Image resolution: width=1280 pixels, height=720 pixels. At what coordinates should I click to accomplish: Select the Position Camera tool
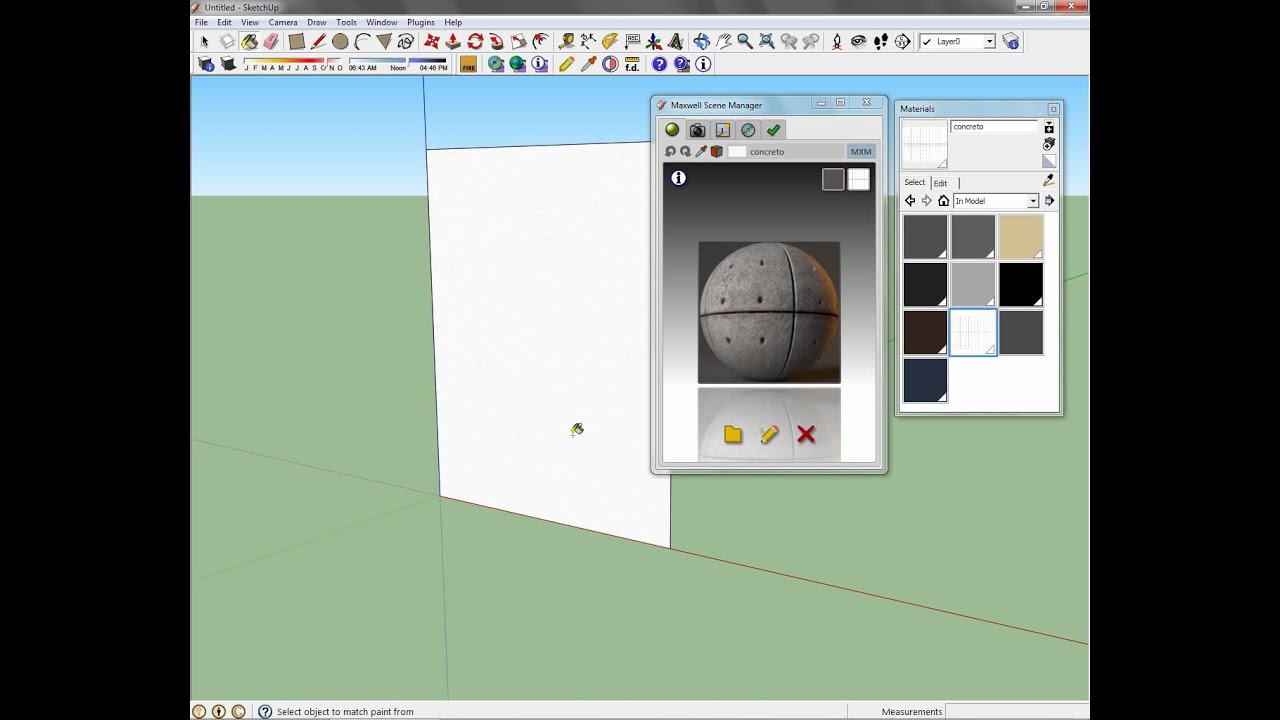837,42
